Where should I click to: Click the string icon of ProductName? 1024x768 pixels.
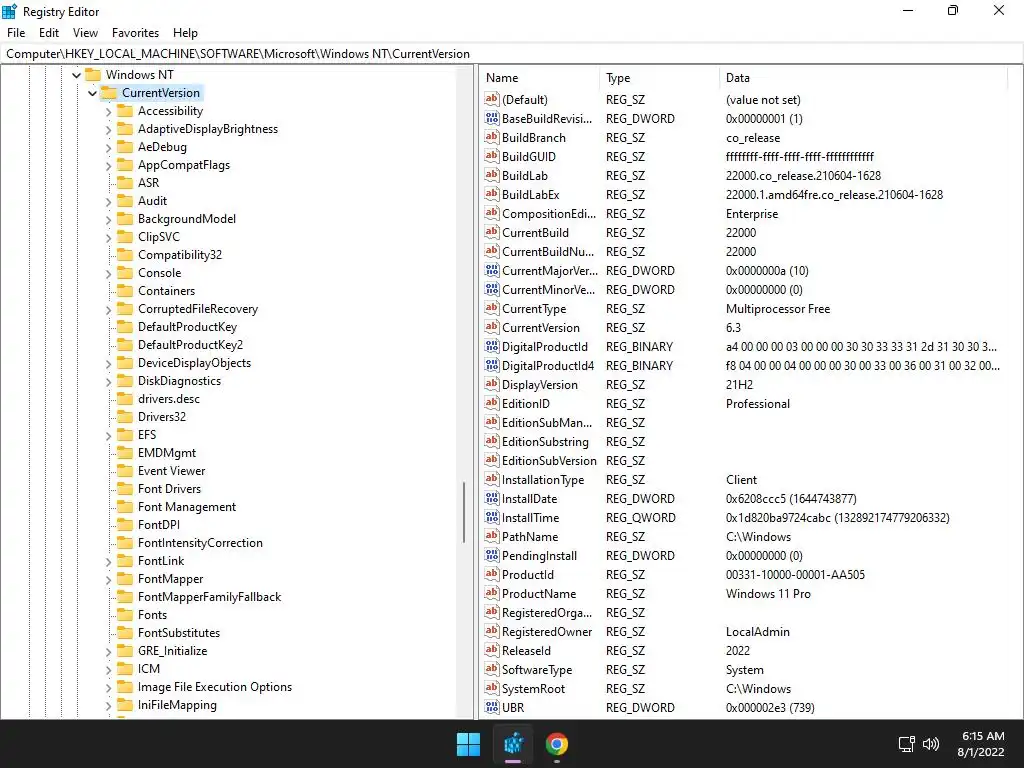[x=492, y=594]
